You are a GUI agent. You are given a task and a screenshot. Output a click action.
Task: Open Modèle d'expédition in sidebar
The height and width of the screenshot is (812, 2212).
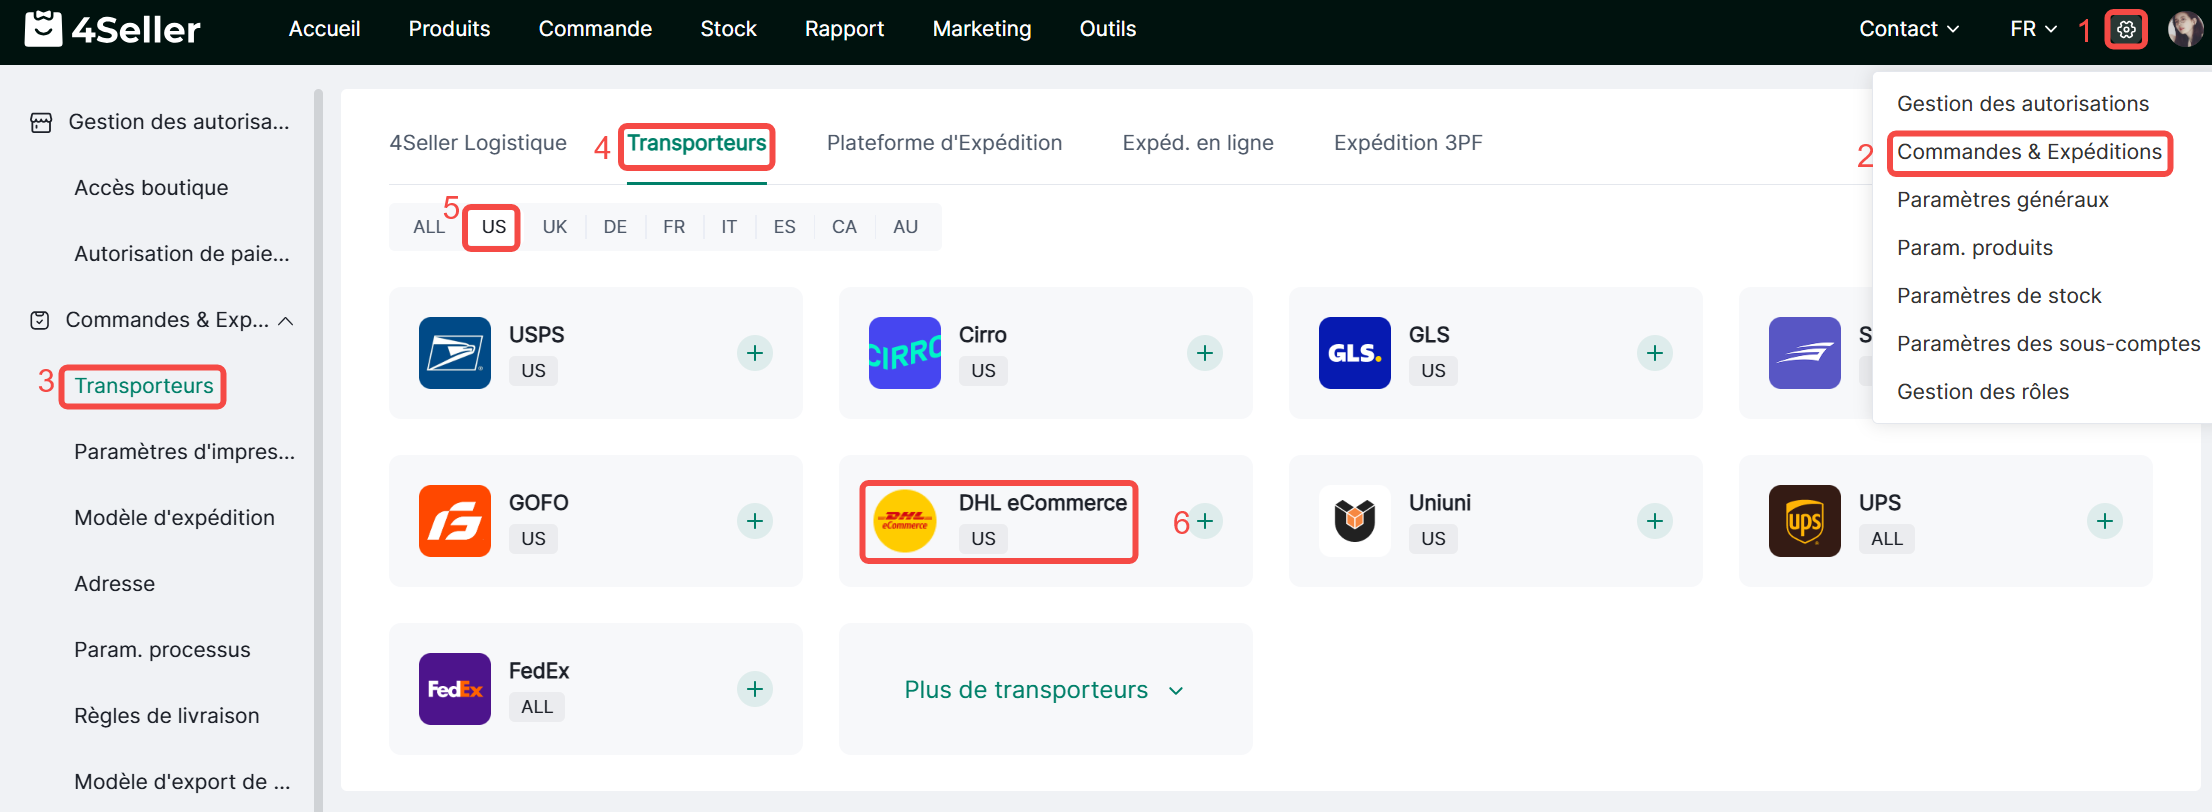(174, 518)
